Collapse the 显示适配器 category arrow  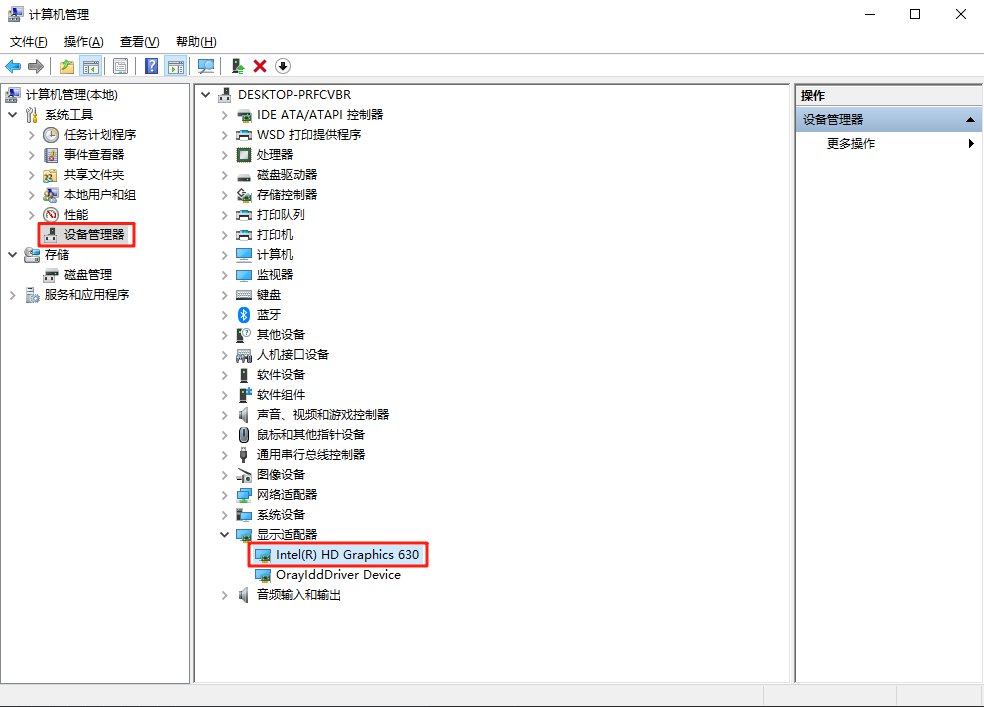point(224,534)
